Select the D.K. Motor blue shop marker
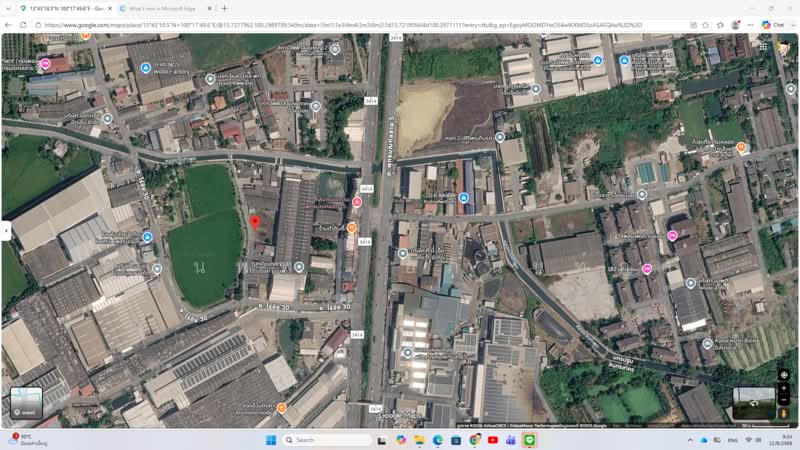The width and height of the screenshot is (800, 450). pos(464,197)
